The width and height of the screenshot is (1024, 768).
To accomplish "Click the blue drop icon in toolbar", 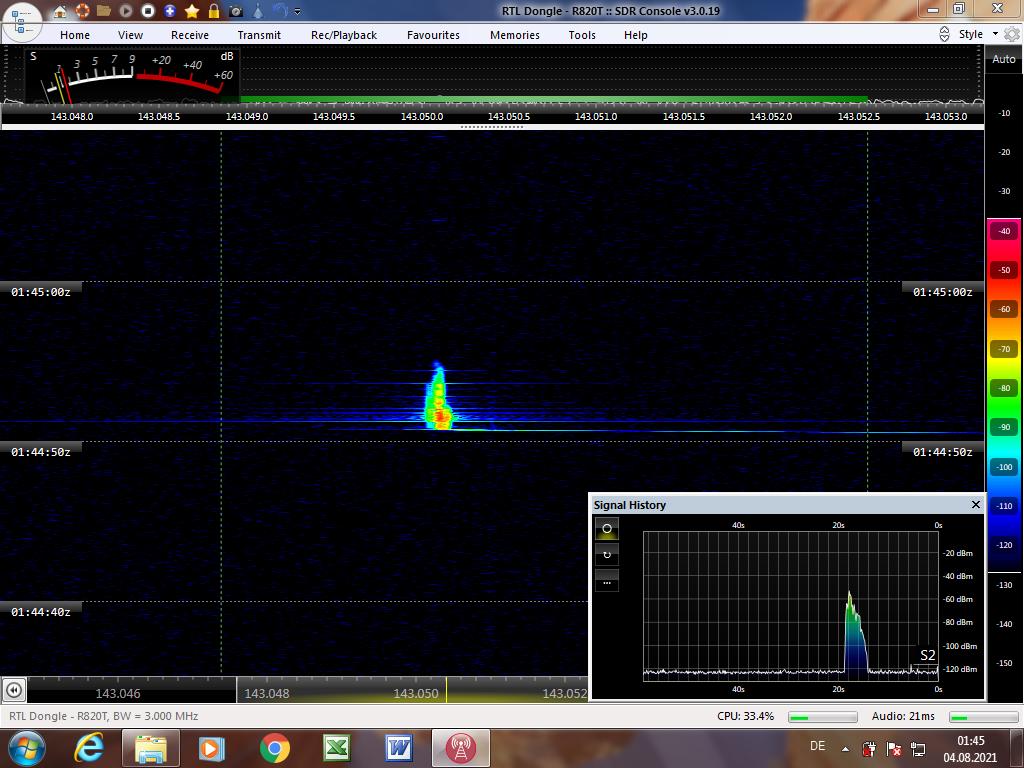I will 258,10.
